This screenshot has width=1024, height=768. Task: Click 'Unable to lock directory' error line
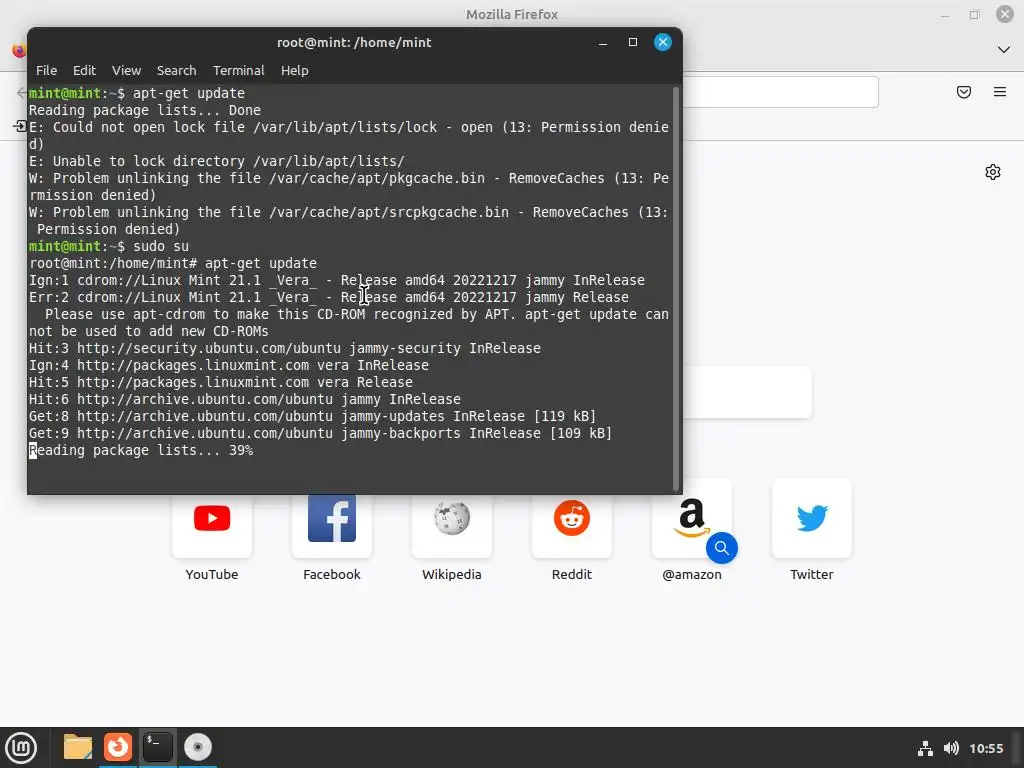click(x=217, y=161)
